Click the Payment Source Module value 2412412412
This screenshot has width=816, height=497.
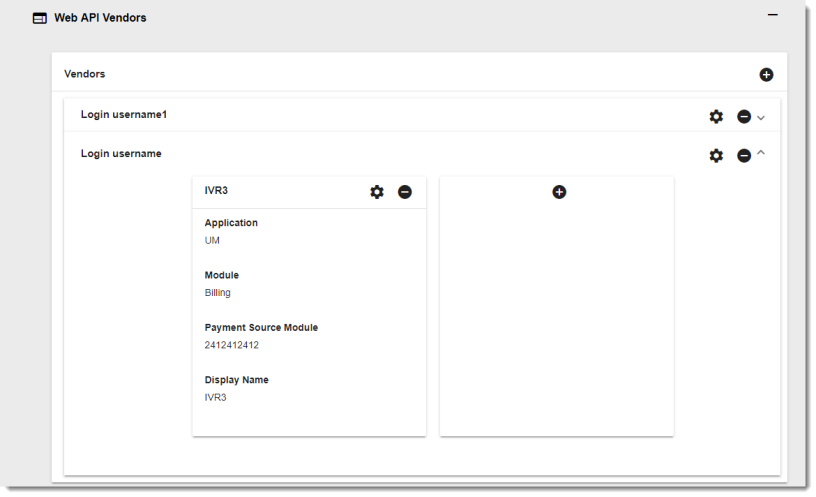(232, 345)
